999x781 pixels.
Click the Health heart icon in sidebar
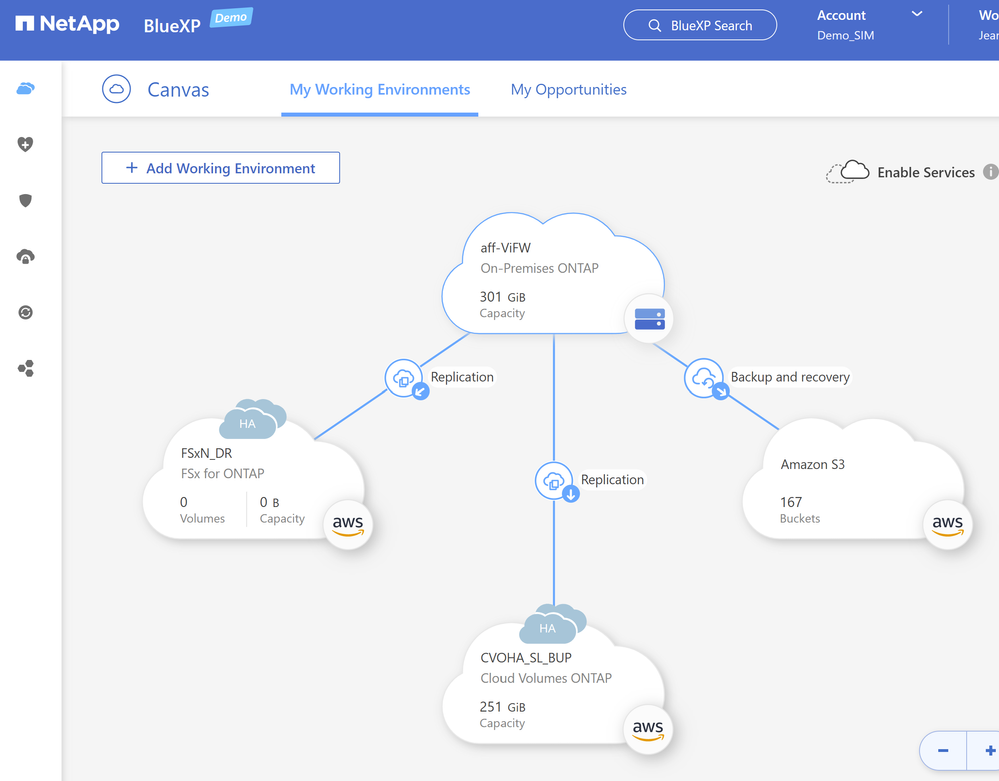click(26, 145)
